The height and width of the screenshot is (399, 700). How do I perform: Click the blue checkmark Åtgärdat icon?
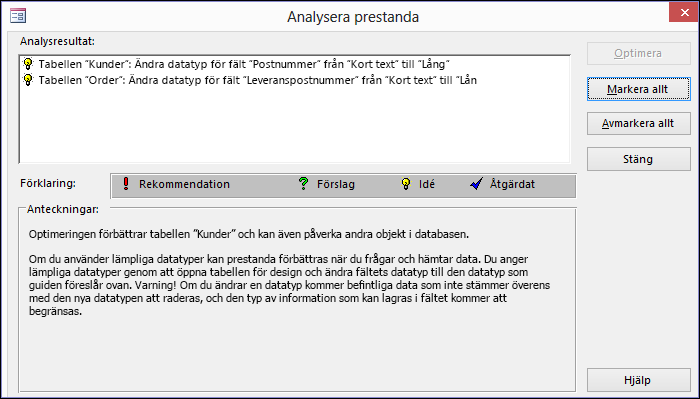[476, 184]
